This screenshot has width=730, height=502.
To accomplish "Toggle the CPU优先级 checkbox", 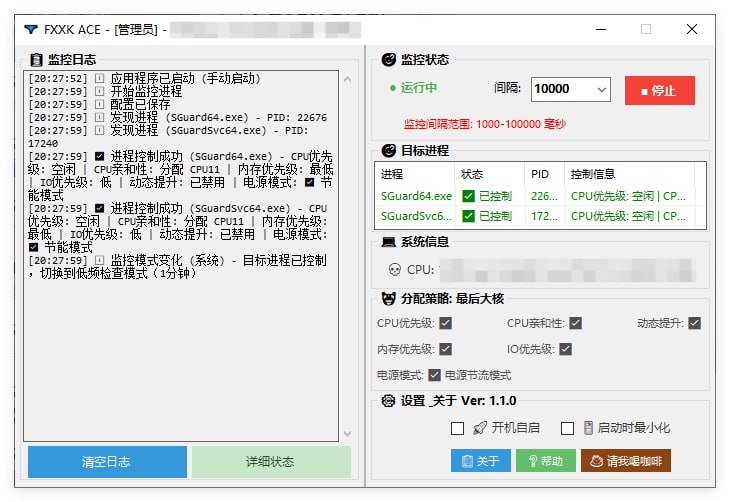I will pos(446,323).
